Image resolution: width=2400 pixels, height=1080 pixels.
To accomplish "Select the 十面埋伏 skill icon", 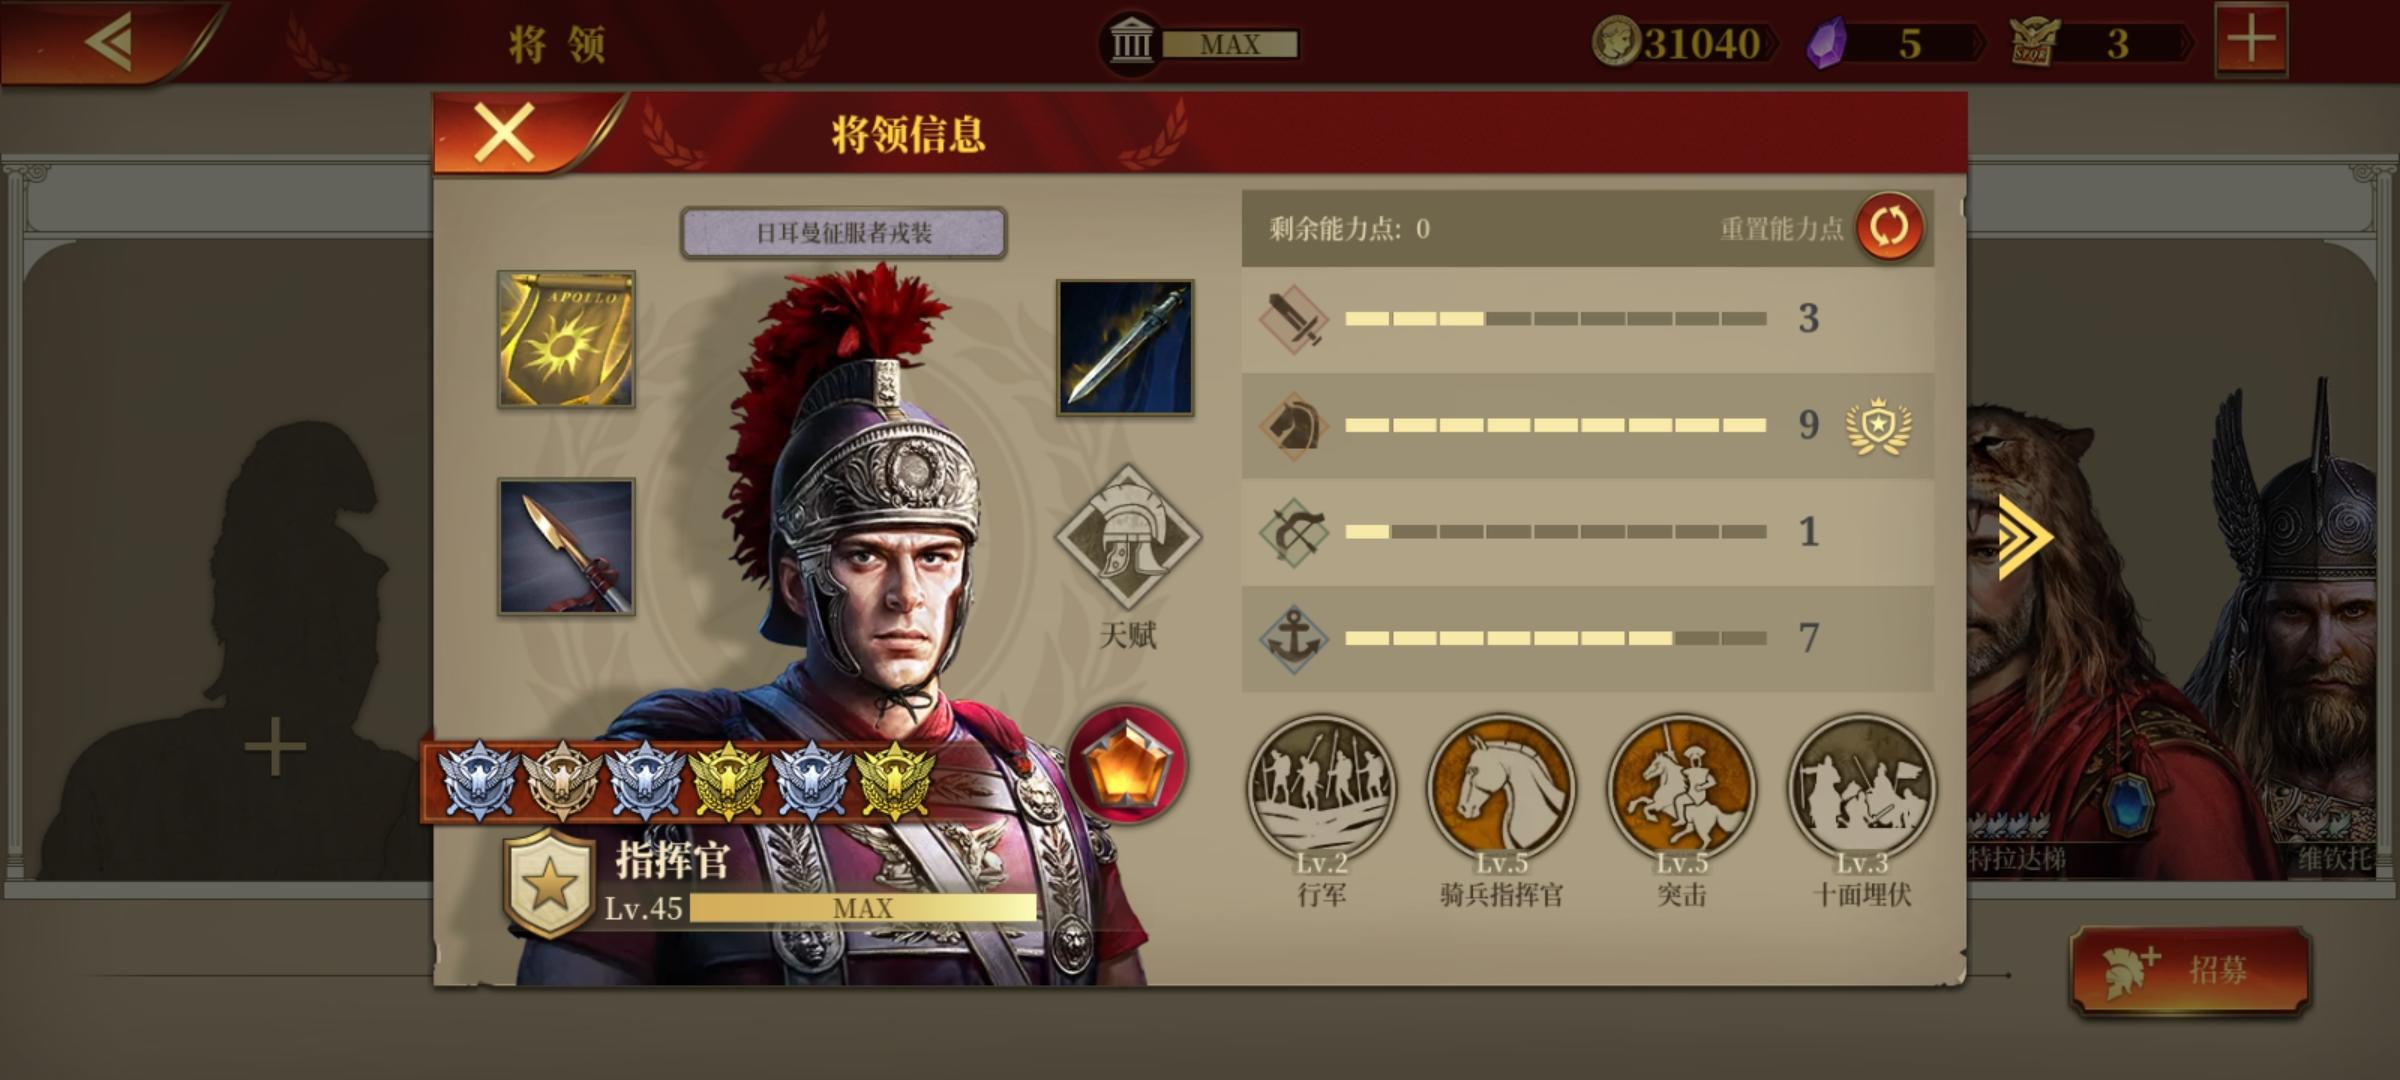I will coord(1861,788).
